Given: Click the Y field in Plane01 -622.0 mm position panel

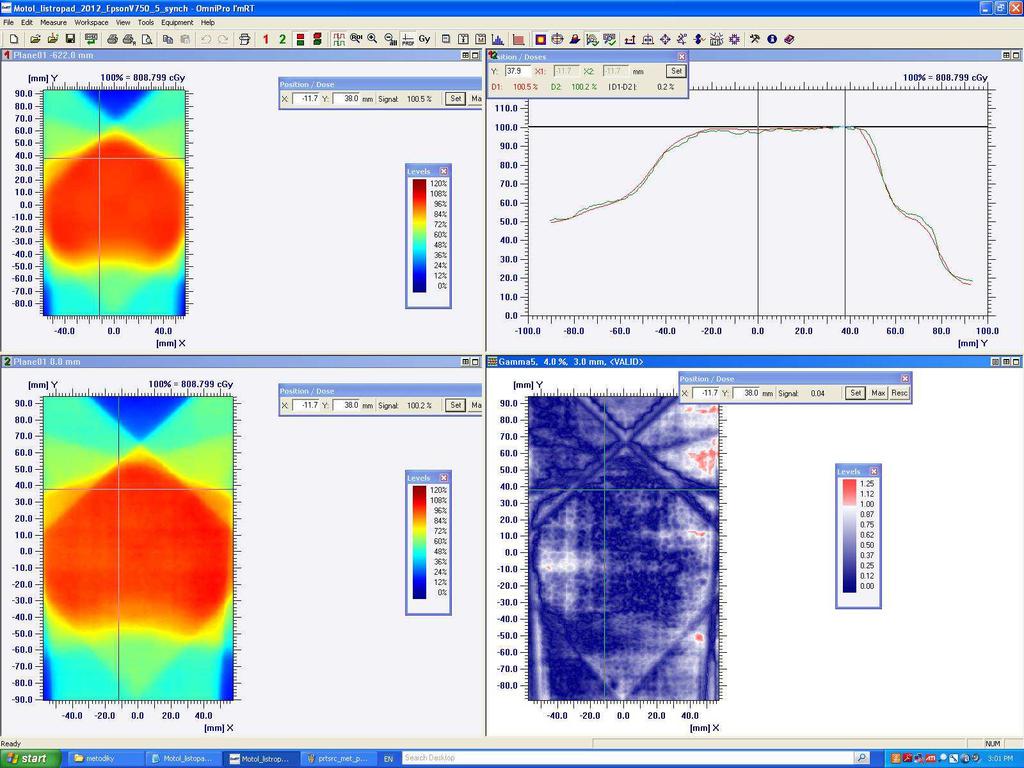Looking at the screenshot, I should pos(346,99).
